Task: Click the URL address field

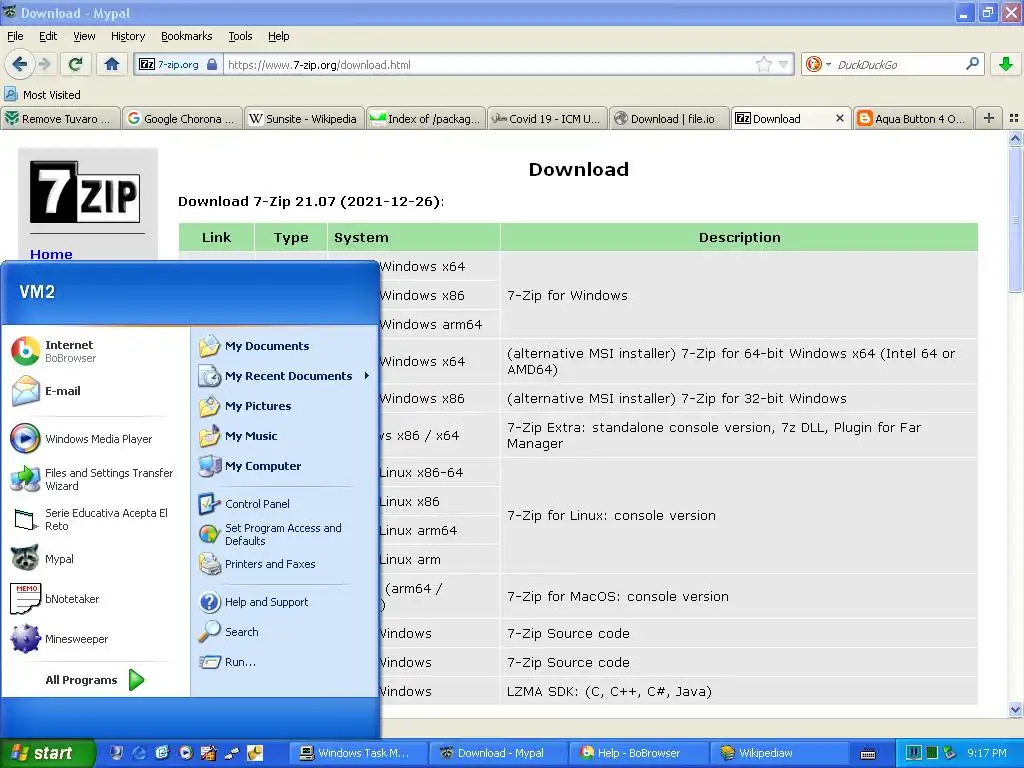Action: (488, 64)
